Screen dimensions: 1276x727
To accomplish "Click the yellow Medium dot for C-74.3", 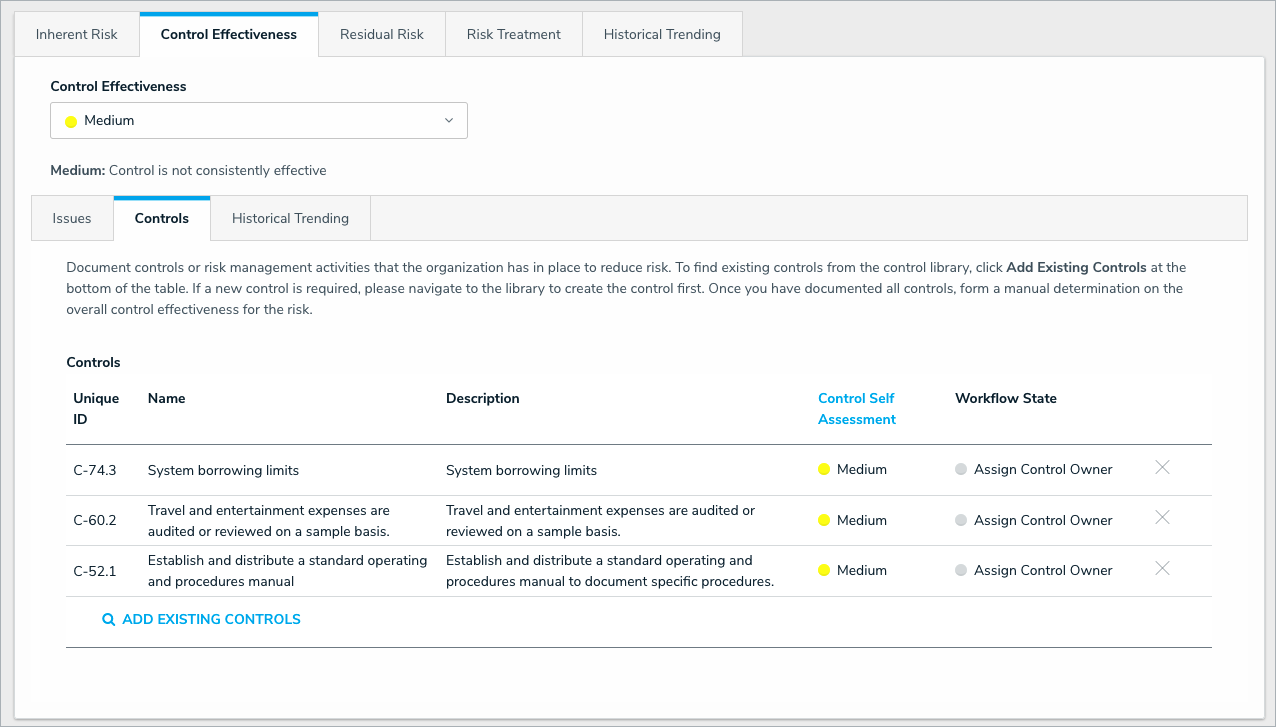I will pos(824,470).
